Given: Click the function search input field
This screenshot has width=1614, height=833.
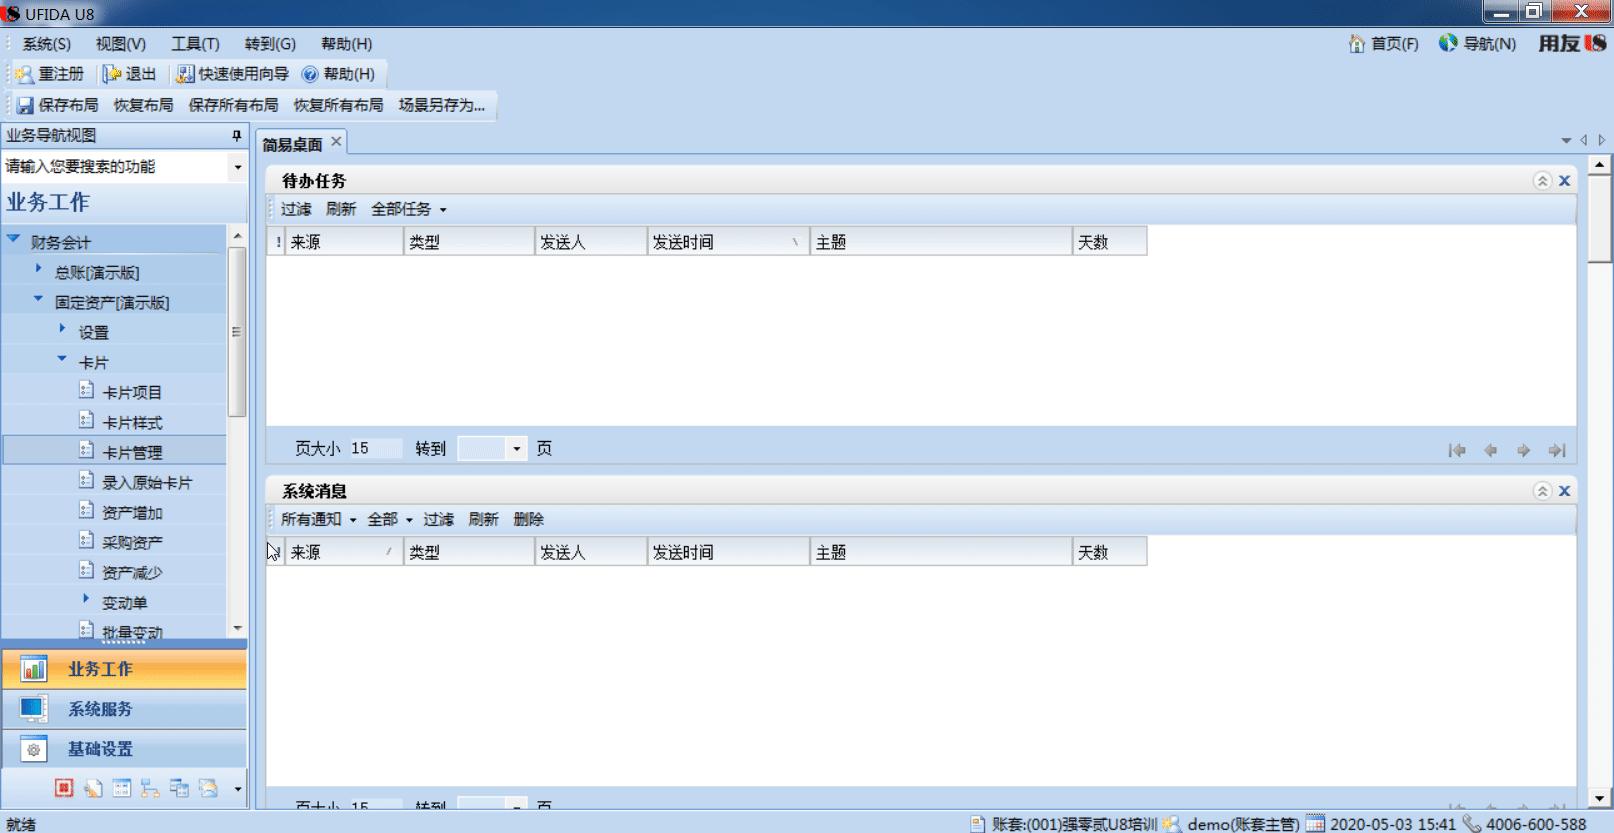Looking at the screenshot, I should click(115, 167).
